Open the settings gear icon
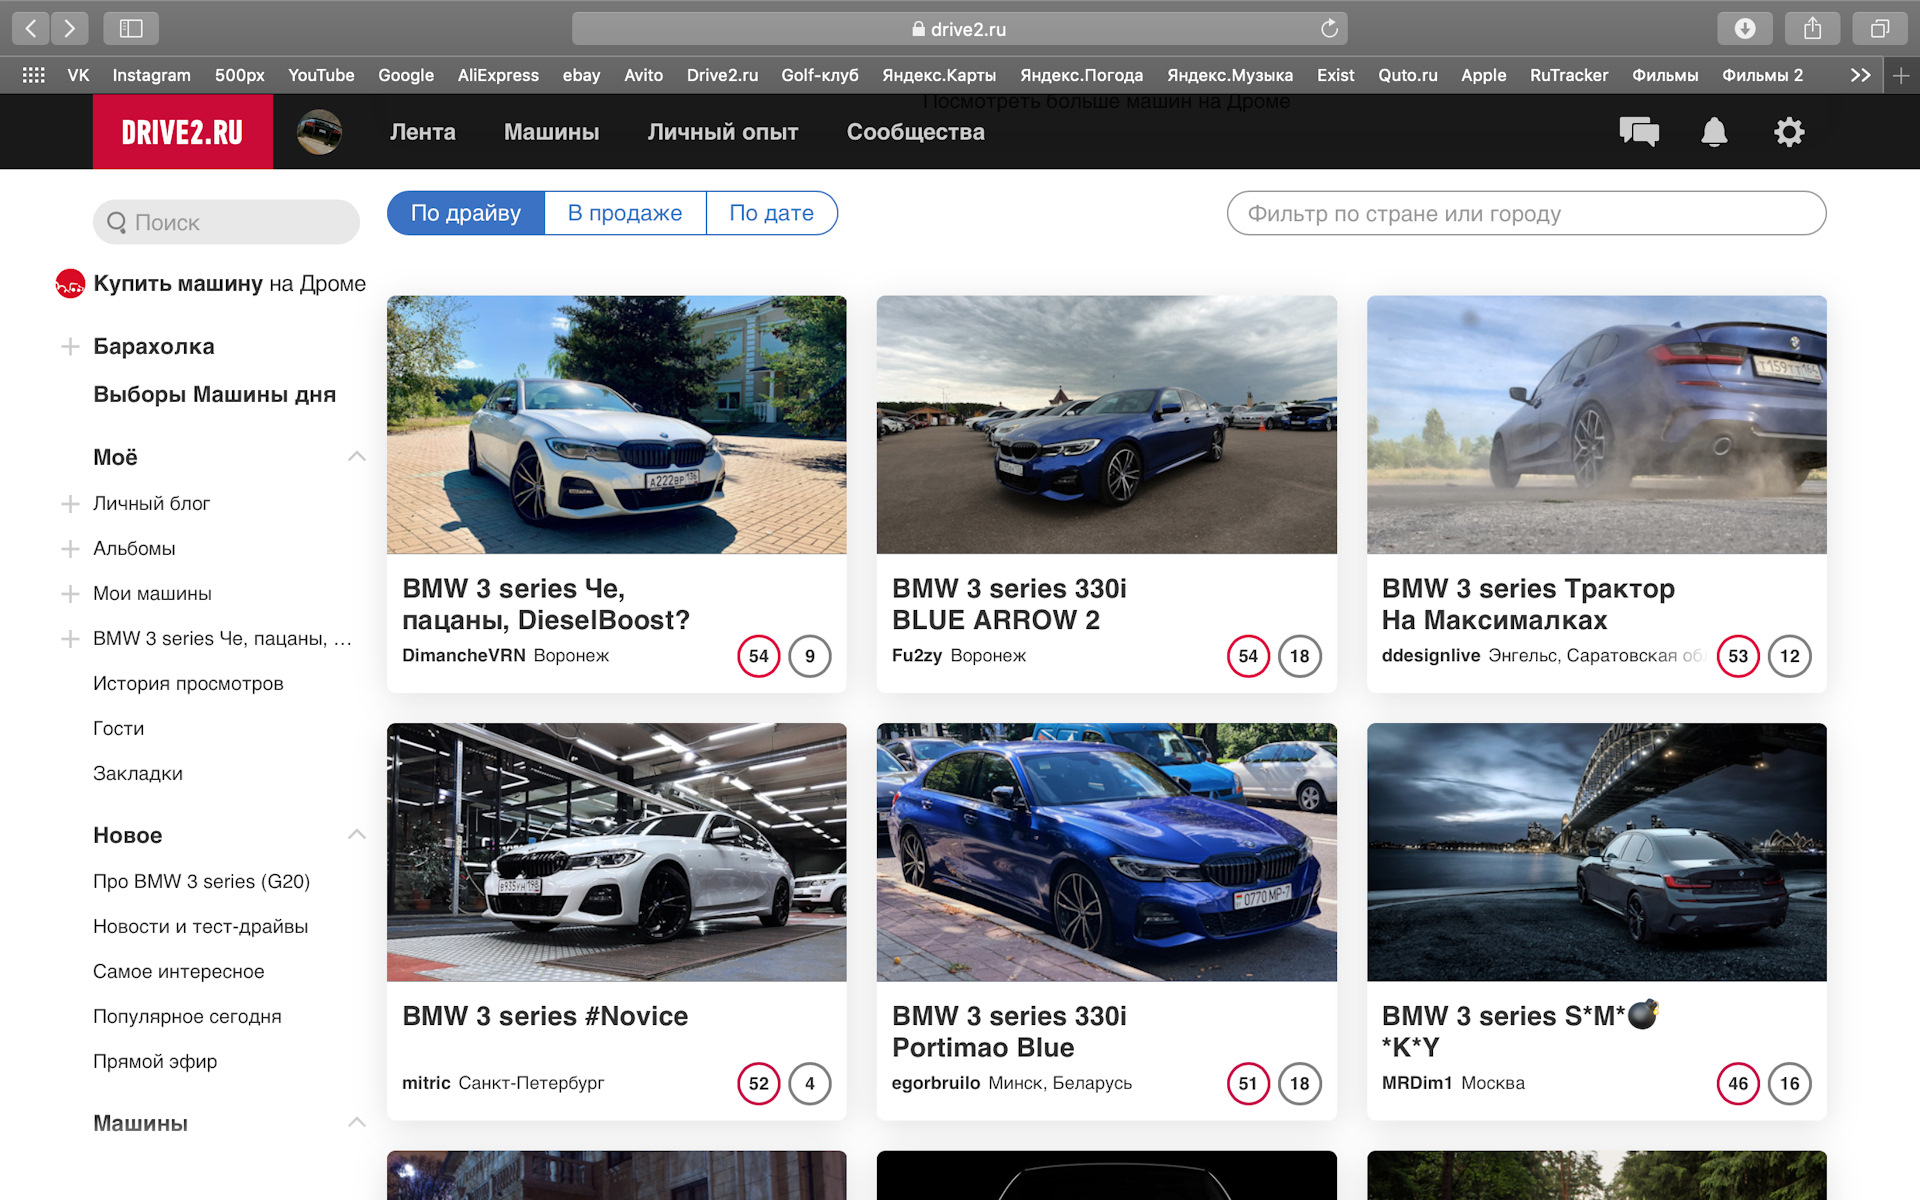This screenshot has height=1200, width=1920. click(x=1789, y=132)
